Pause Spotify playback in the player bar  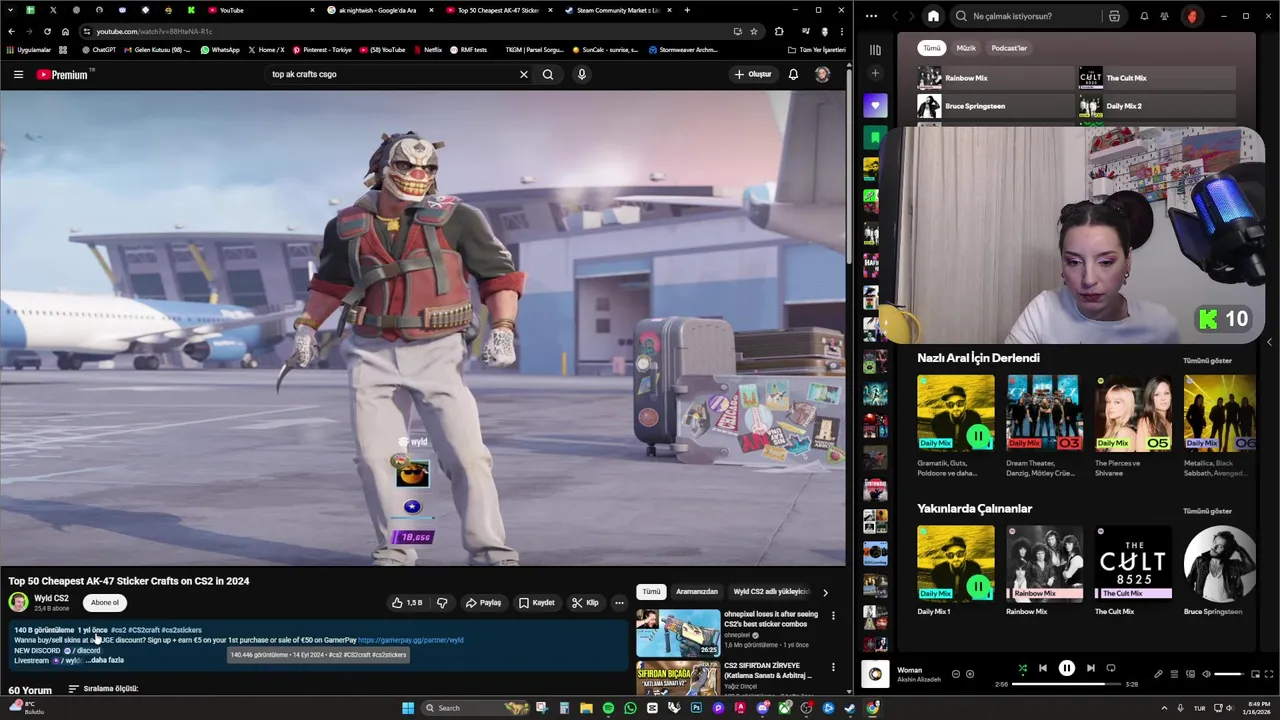[x=1067, y=668]
